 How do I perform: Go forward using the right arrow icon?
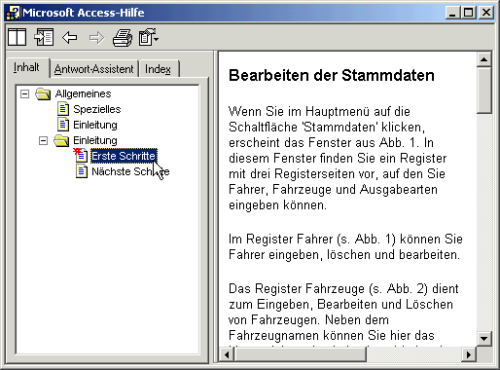click(97, 38)
